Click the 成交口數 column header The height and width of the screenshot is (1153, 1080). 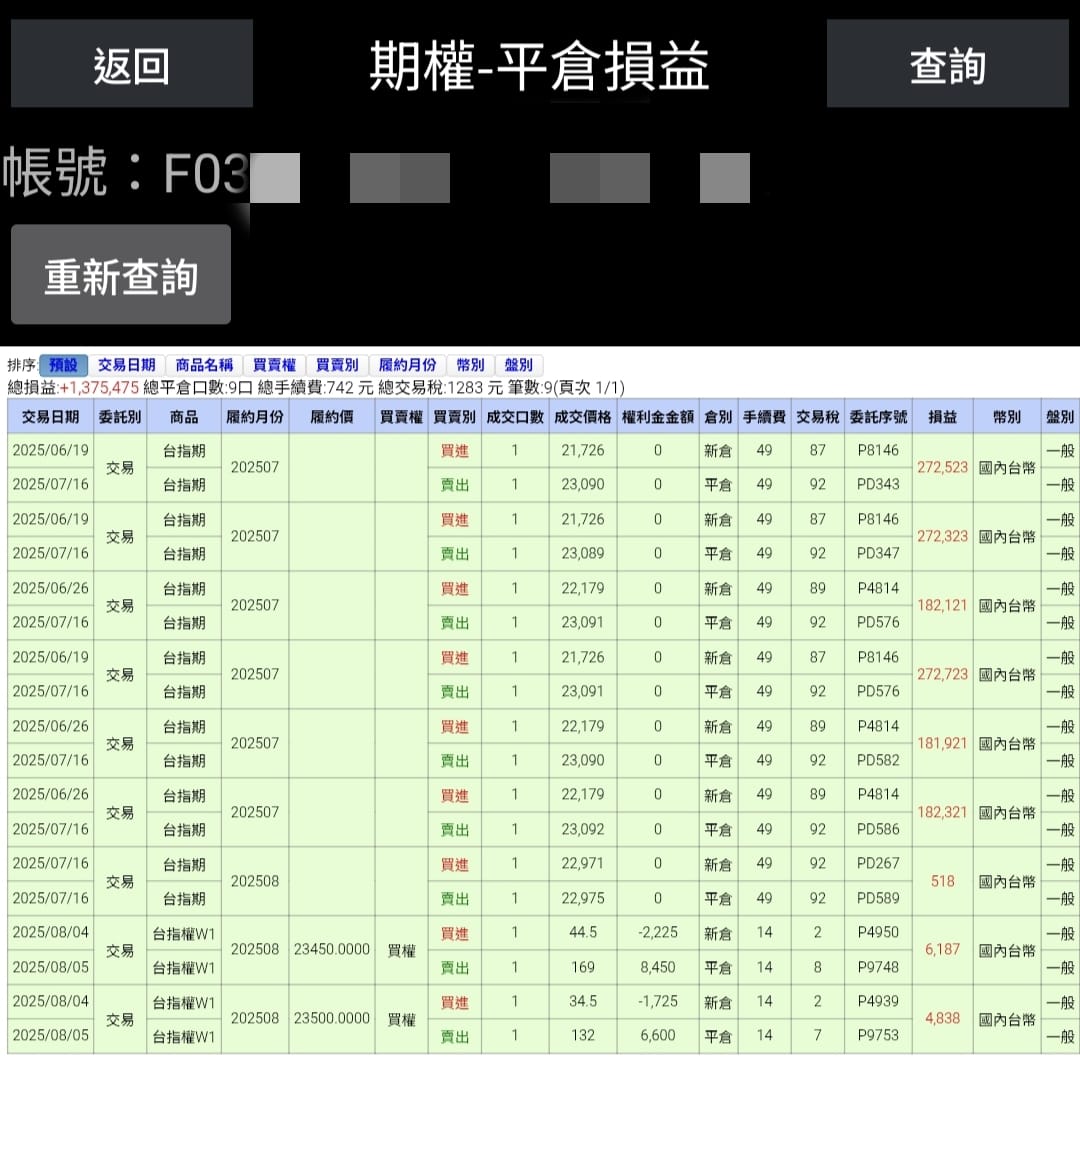click(x=515, y=417)
